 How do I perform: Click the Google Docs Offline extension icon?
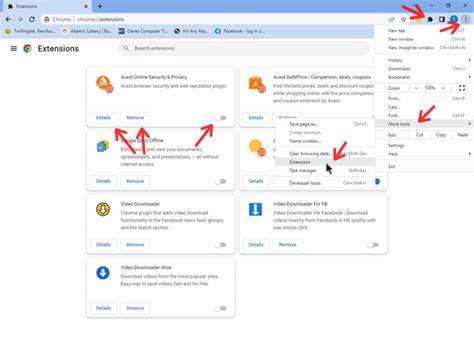[103, 146]
